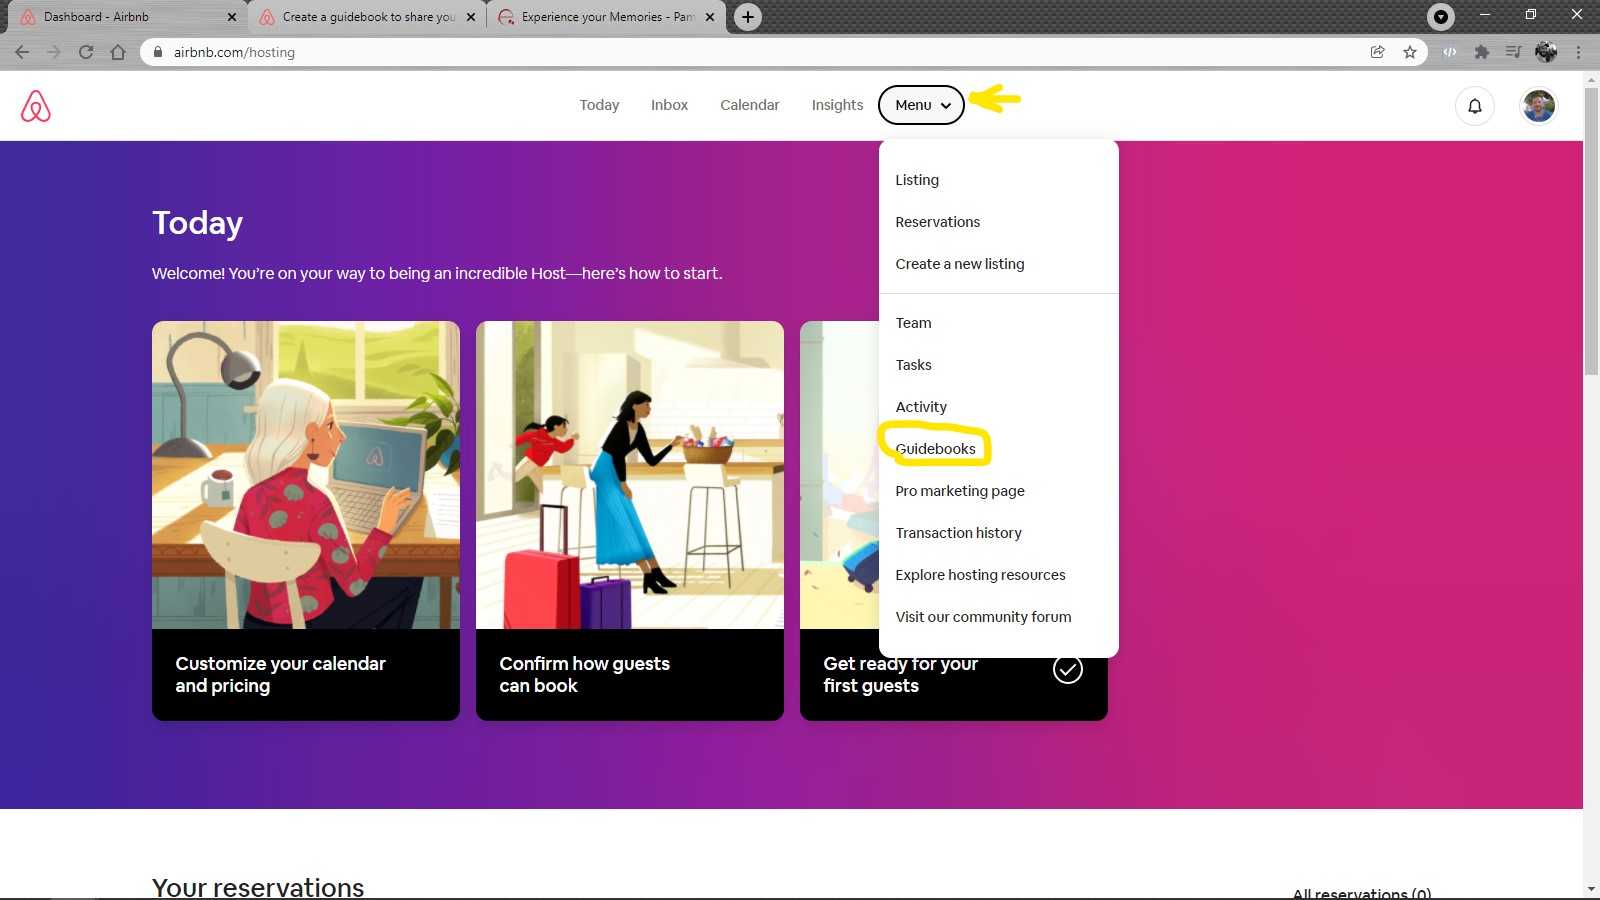The image size is (1600, 900).
Task: Open Chrome's three-dot menu
Action: (x=1580, y=52)
